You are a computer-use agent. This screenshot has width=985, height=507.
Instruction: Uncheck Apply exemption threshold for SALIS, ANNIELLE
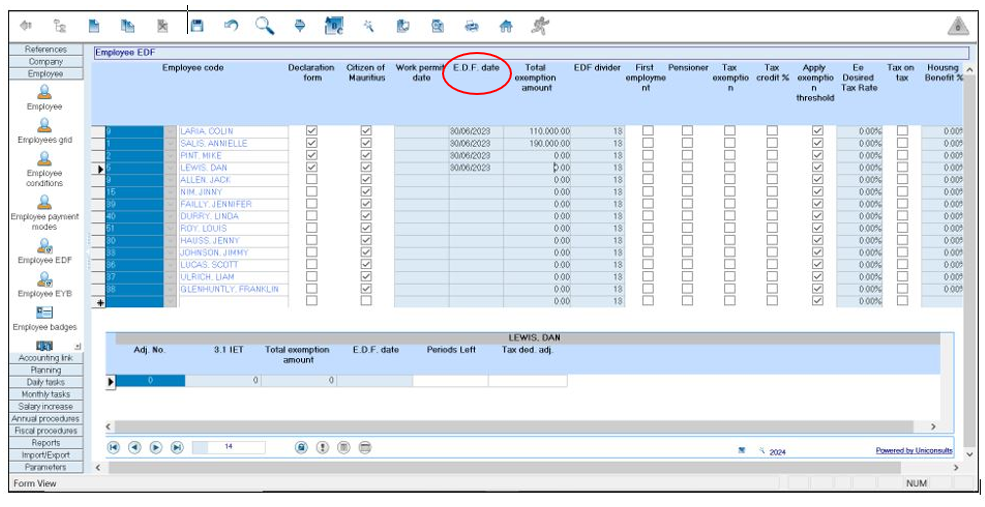tap(817, 143)
